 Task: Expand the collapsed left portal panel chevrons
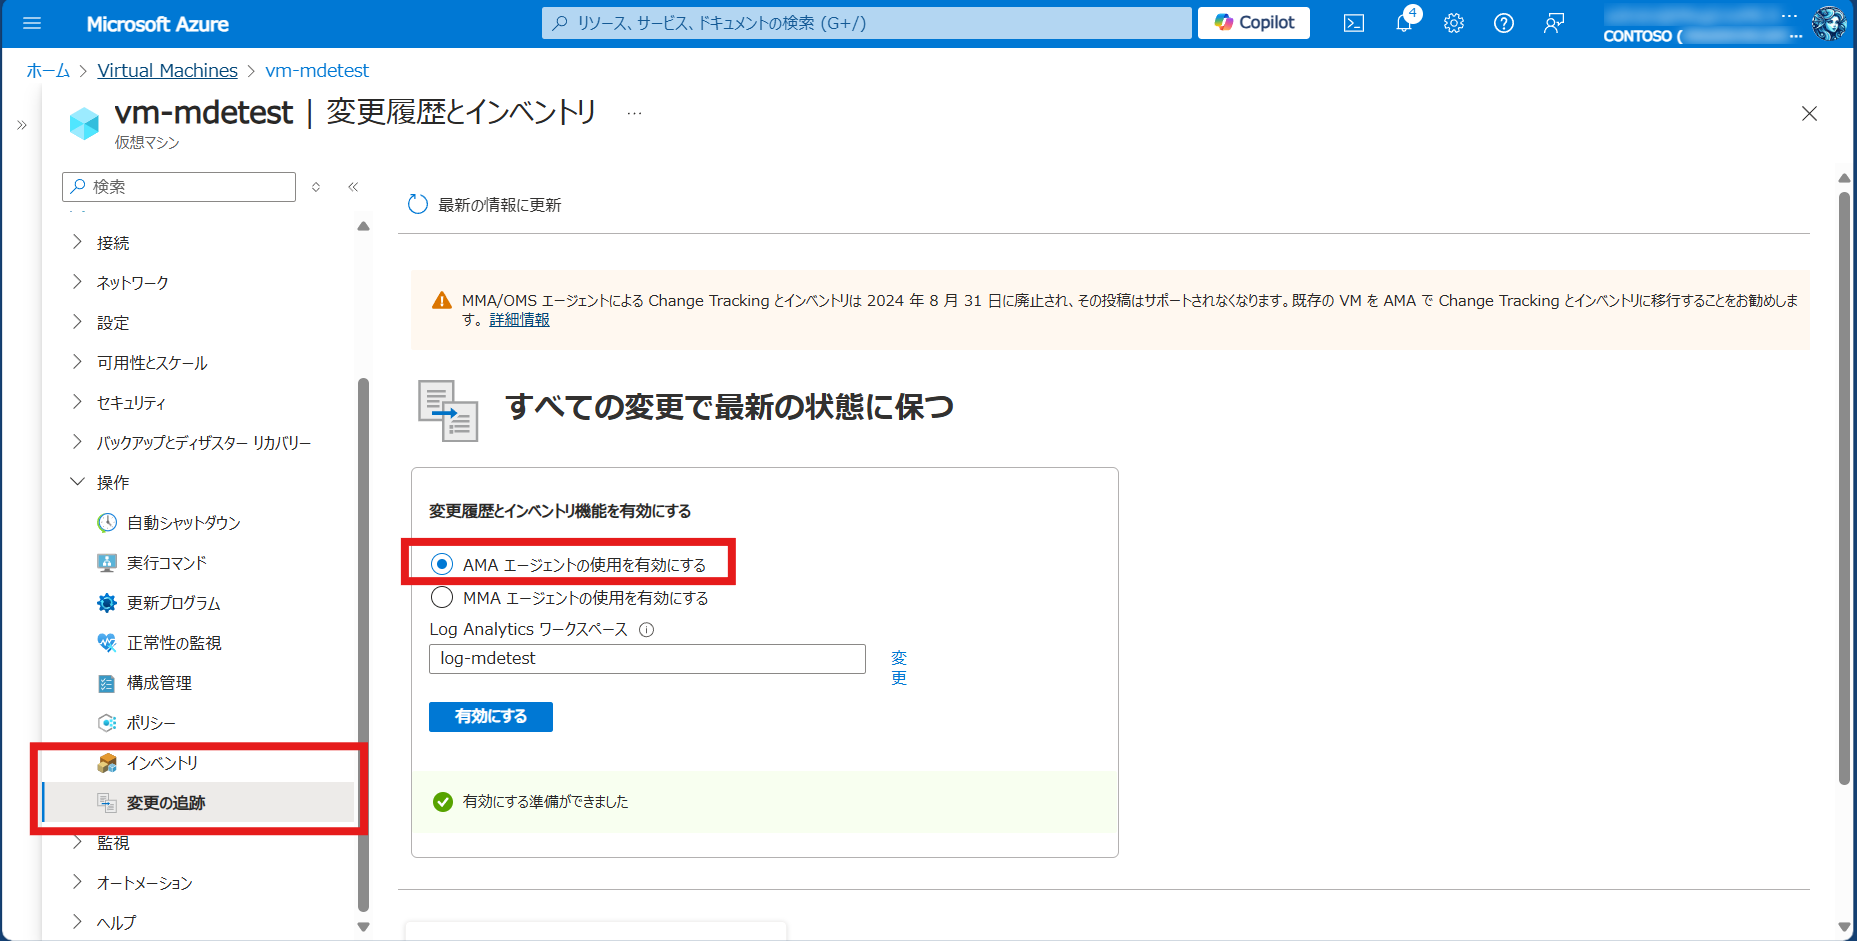click(22, 125)
